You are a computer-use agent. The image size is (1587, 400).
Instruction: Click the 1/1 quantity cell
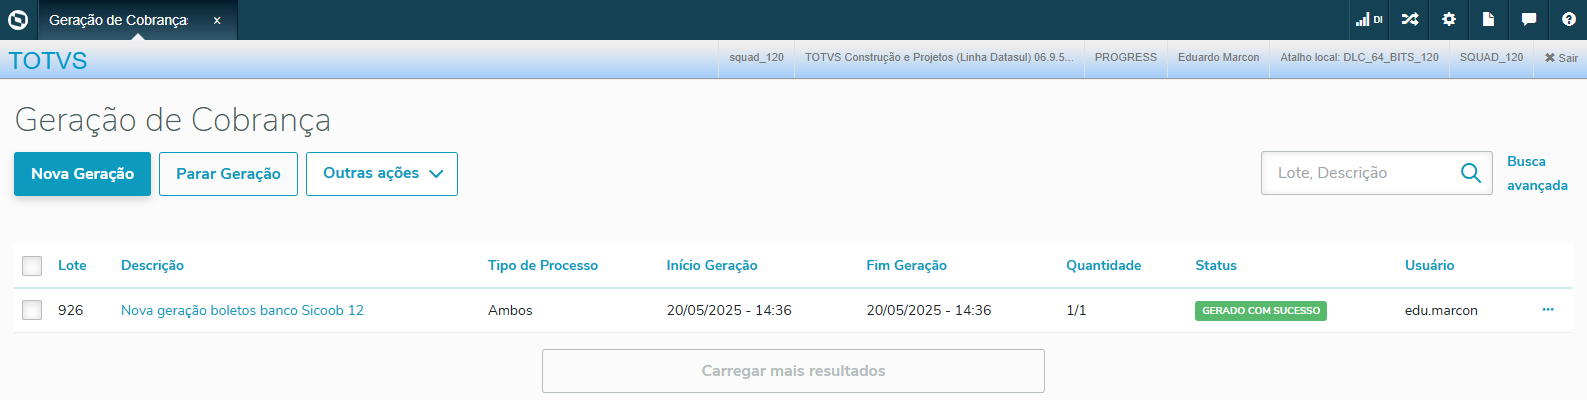click(x=1076, y=310)
